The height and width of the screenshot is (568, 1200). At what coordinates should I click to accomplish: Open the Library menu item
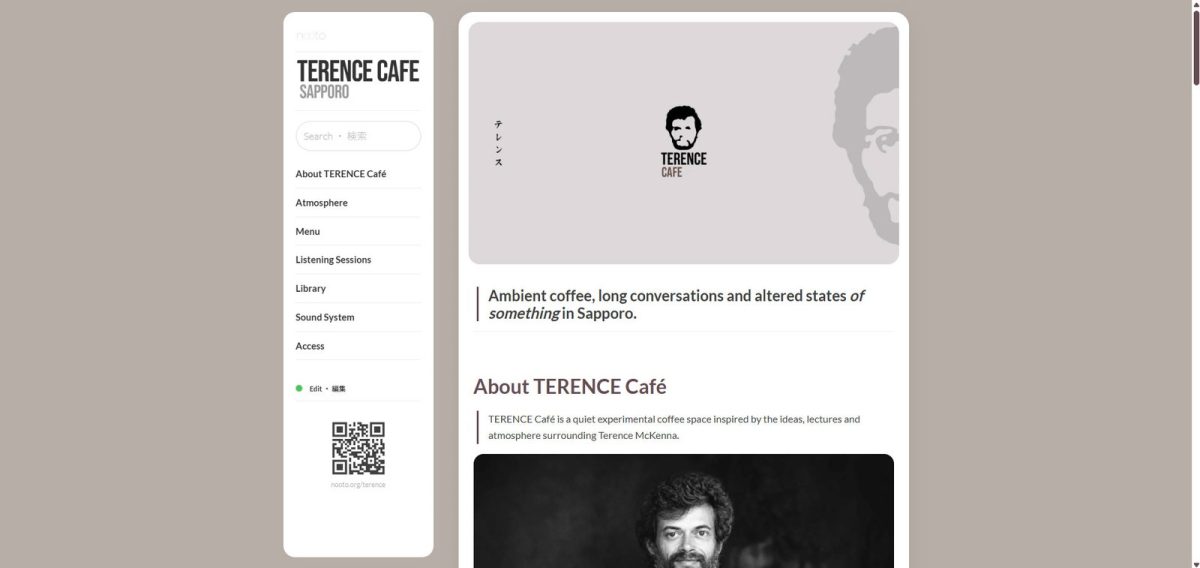pyautogui.click(x=310, y=288)
